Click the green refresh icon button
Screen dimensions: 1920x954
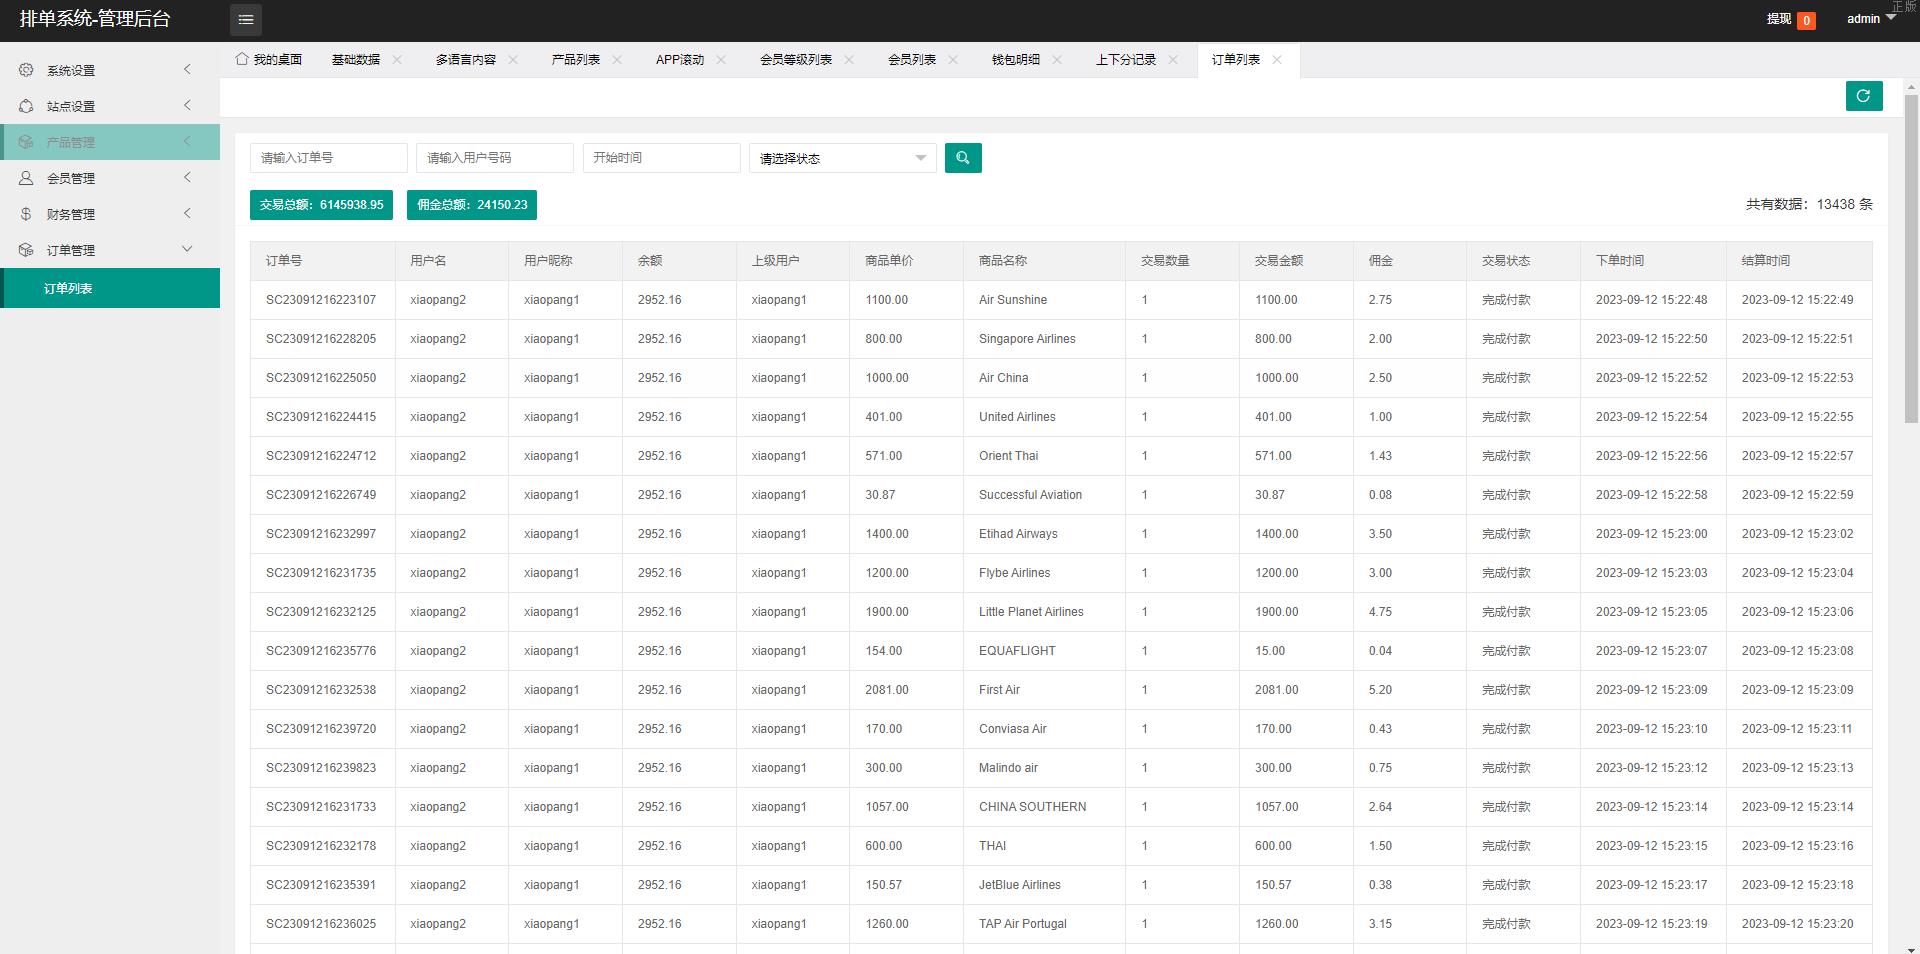pos(1863,96)
